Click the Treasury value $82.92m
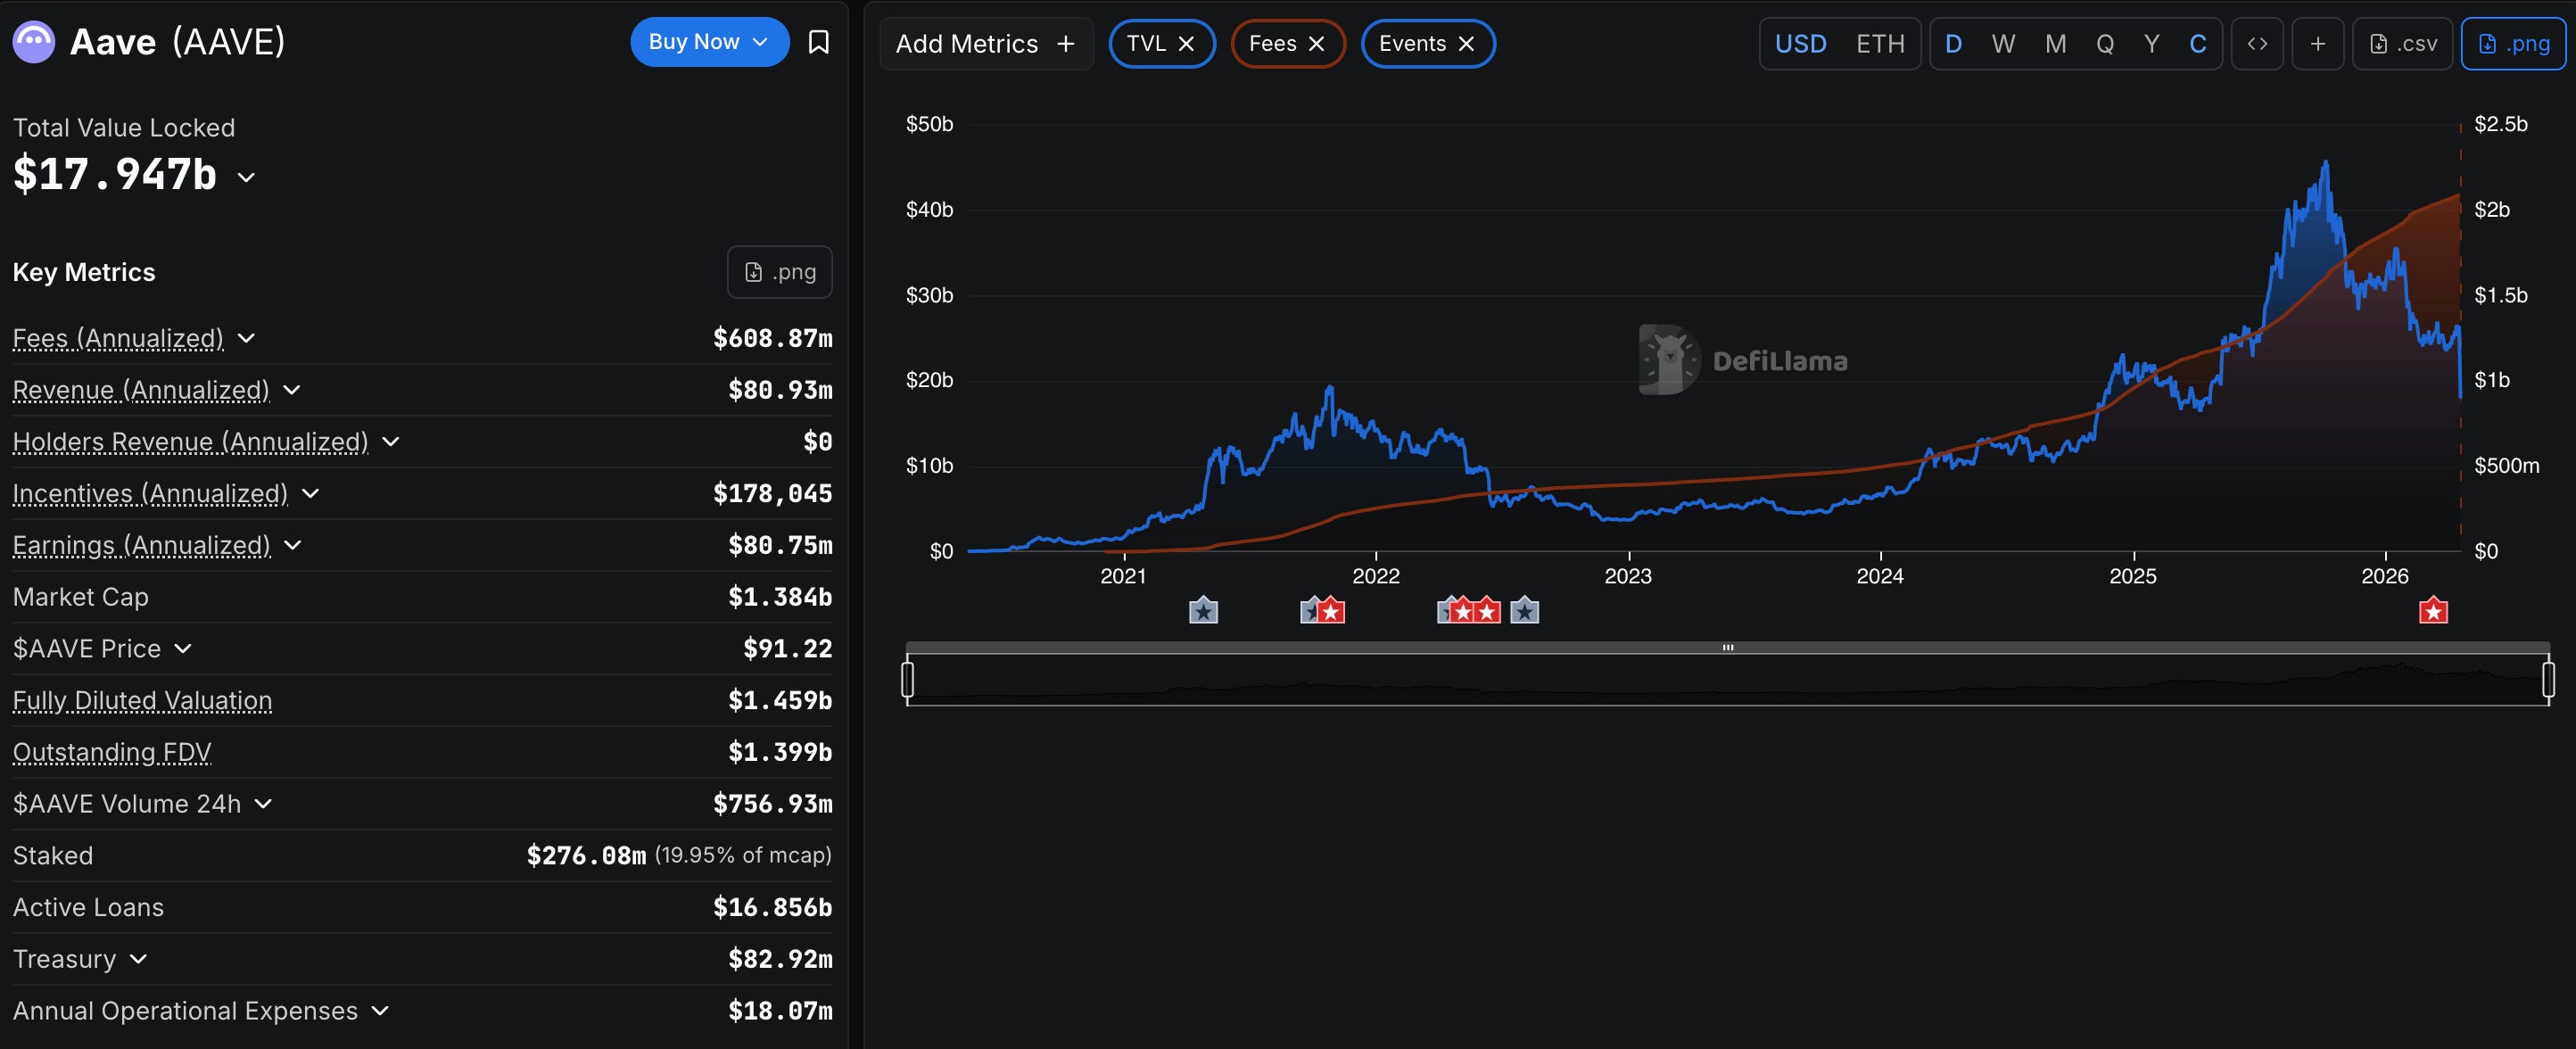 (x=780, y=959)
